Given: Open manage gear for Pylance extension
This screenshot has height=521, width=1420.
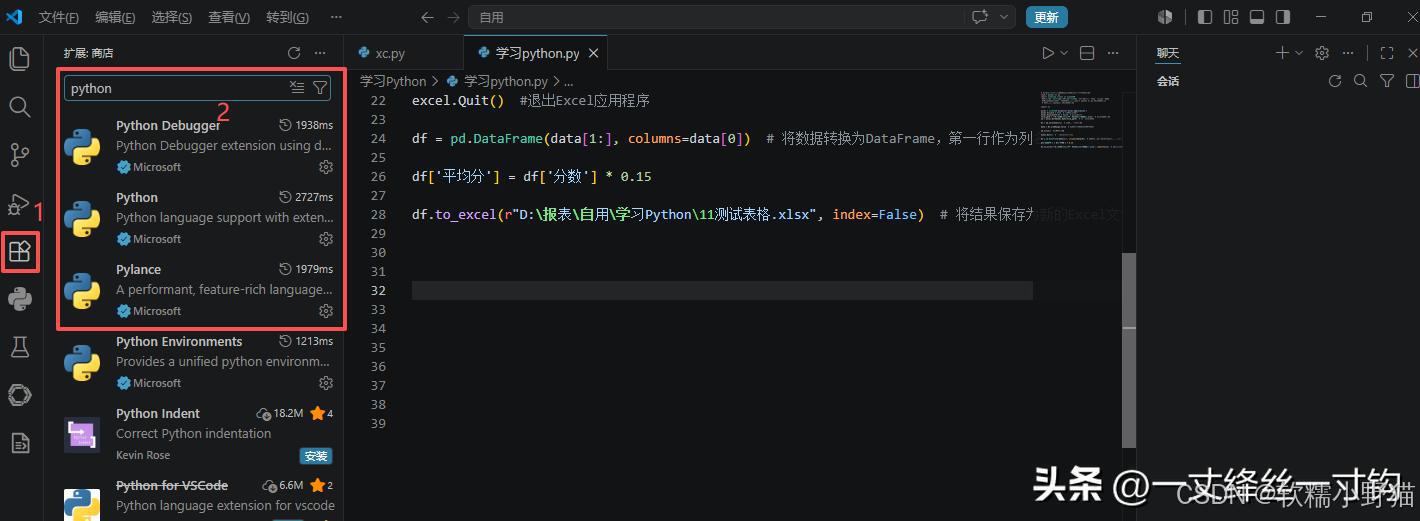Looking at the screenshot, I should tap(325, 311).
